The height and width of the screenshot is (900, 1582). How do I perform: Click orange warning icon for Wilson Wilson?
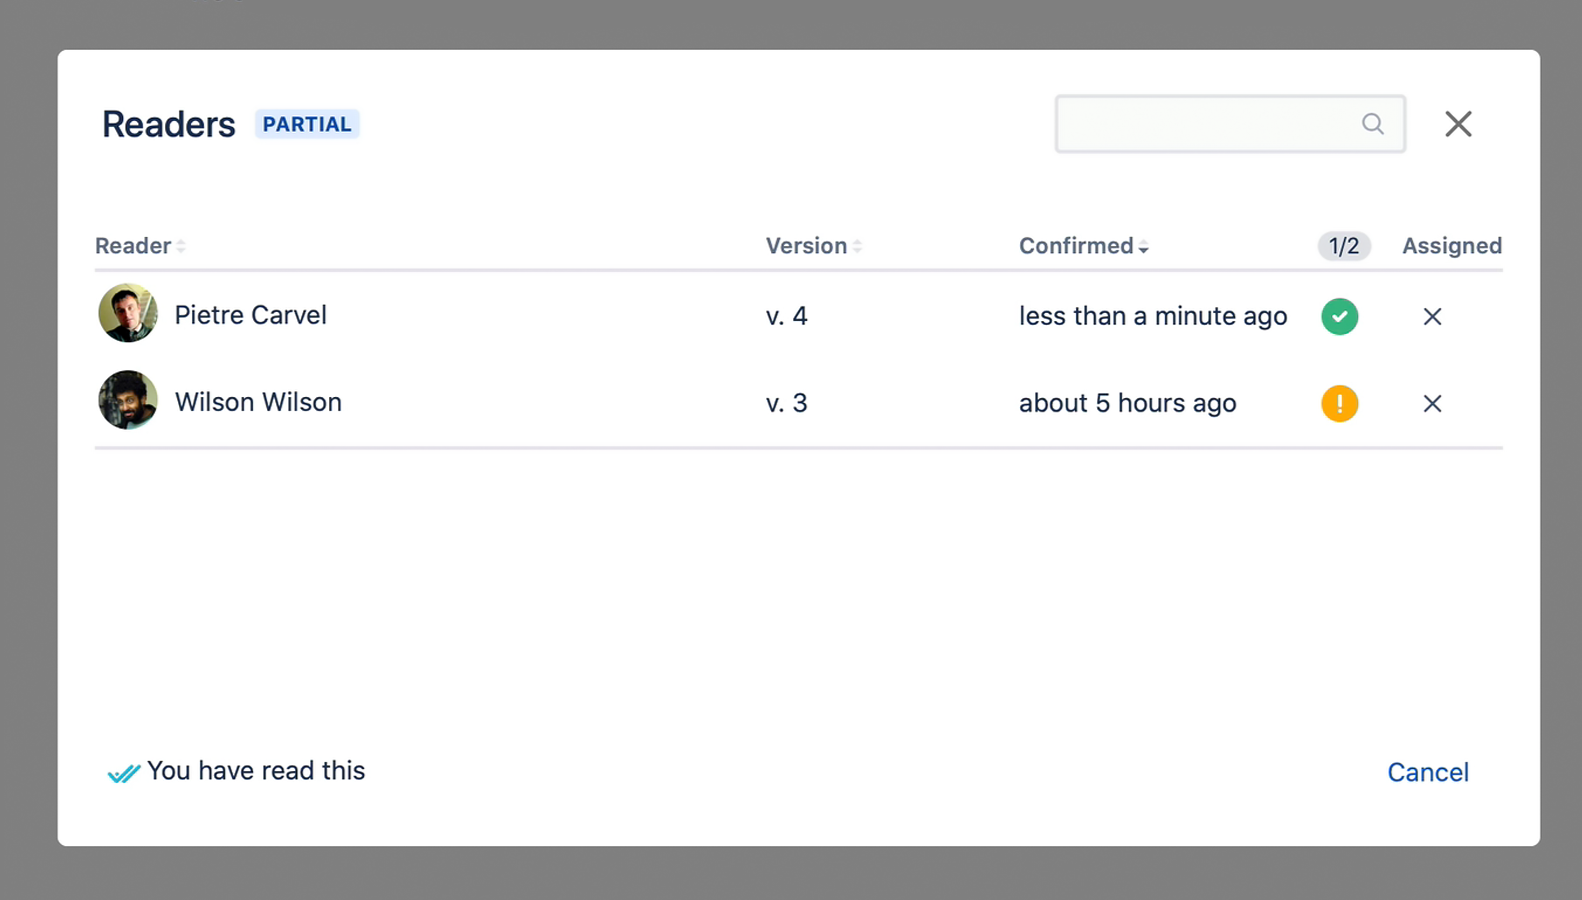[x=1339, y=403]
